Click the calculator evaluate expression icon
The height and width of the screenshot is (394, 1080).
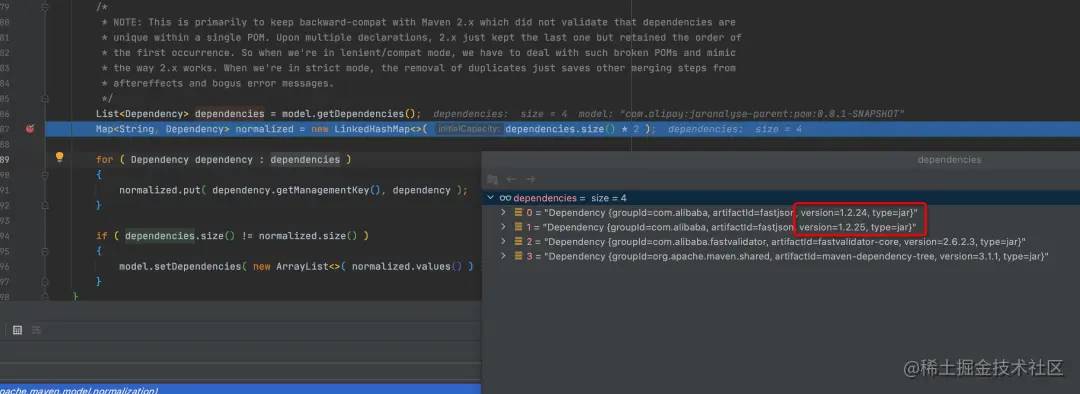tap(17, 330)
